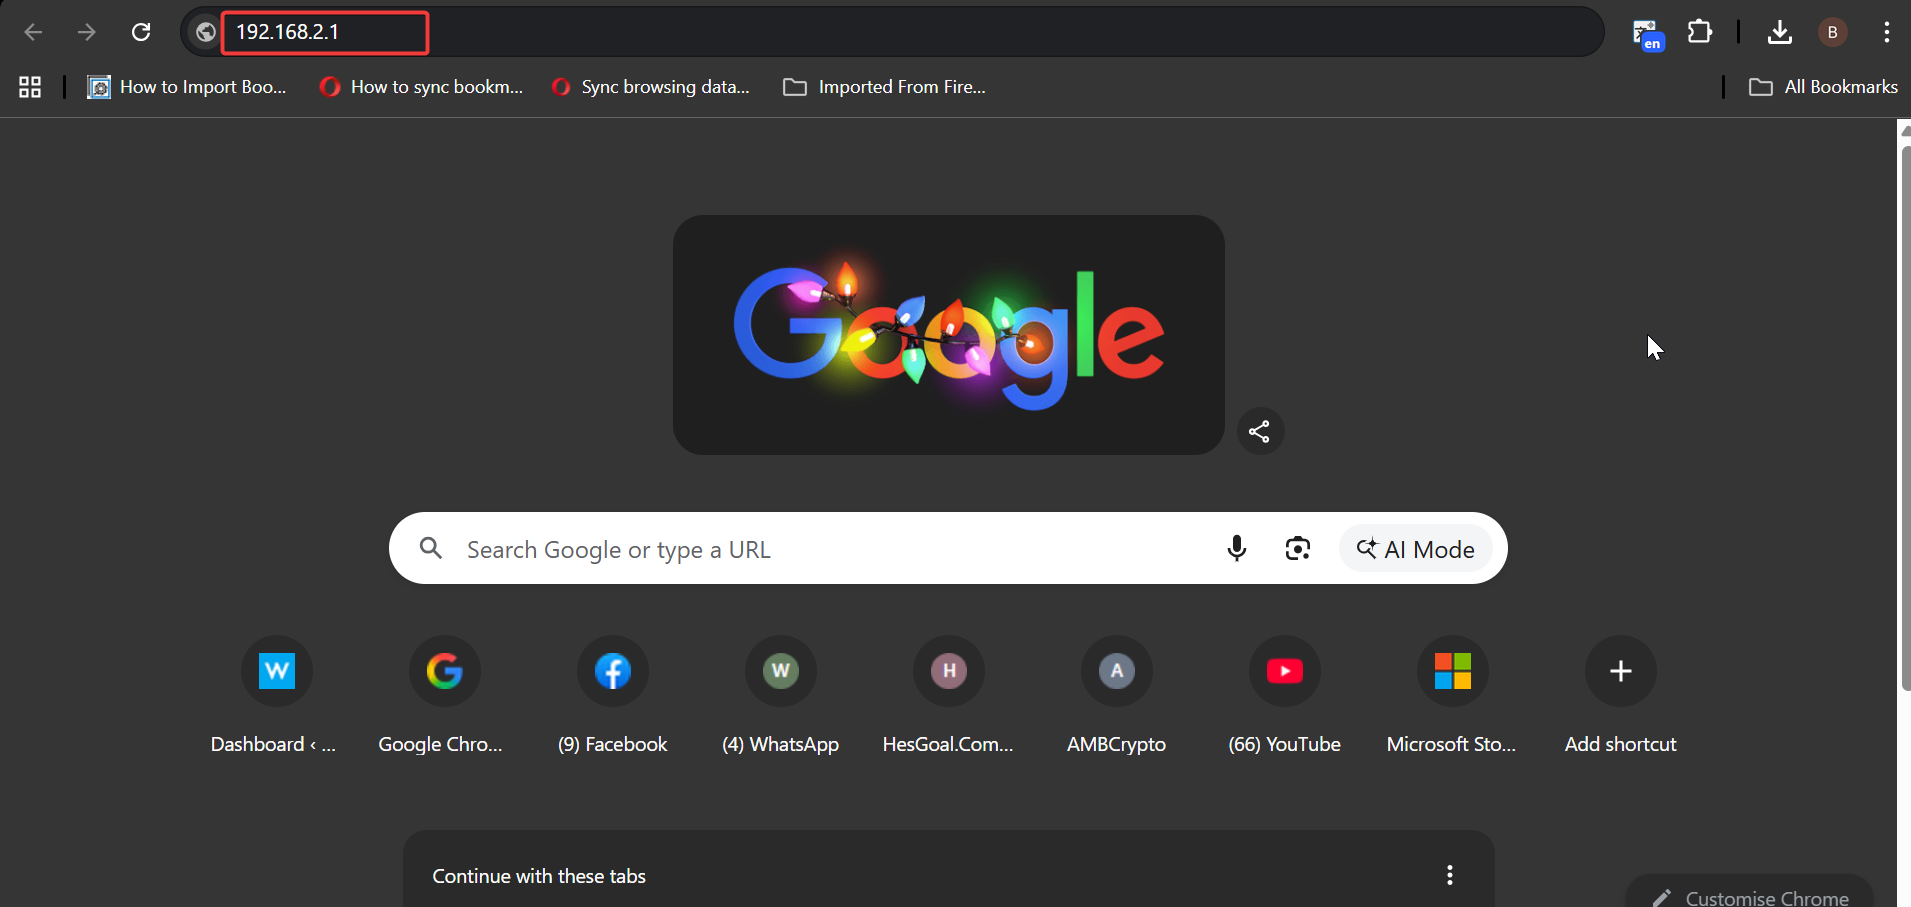Open the WhatsApp shortcut tile

[x=780, y=695]
